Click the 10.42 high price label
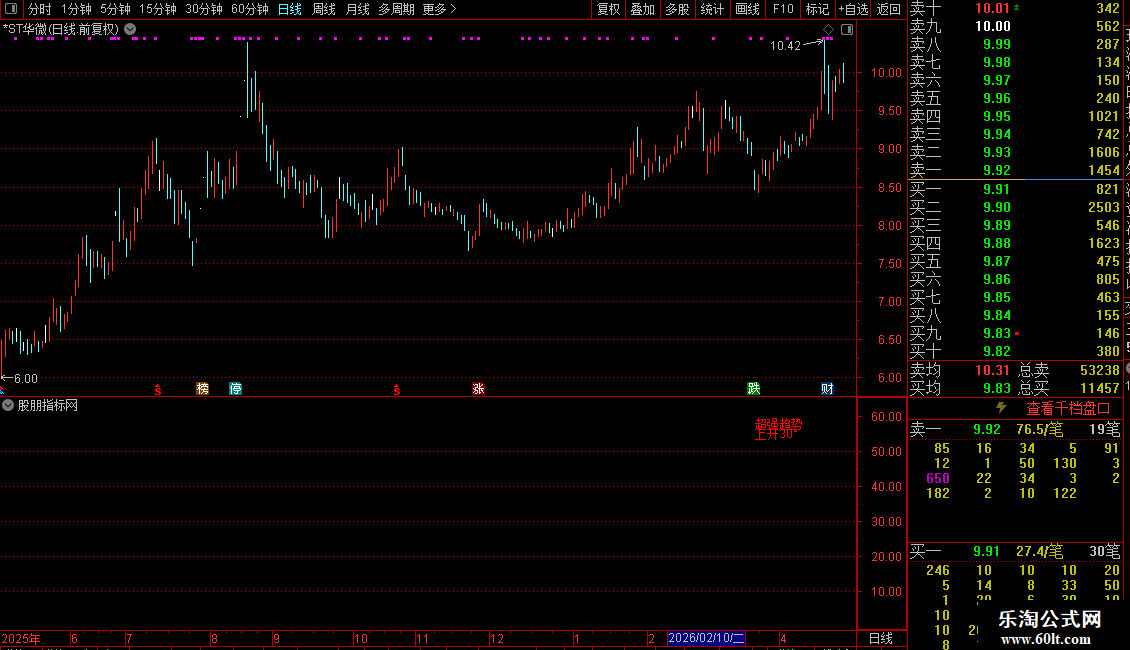 786,46
